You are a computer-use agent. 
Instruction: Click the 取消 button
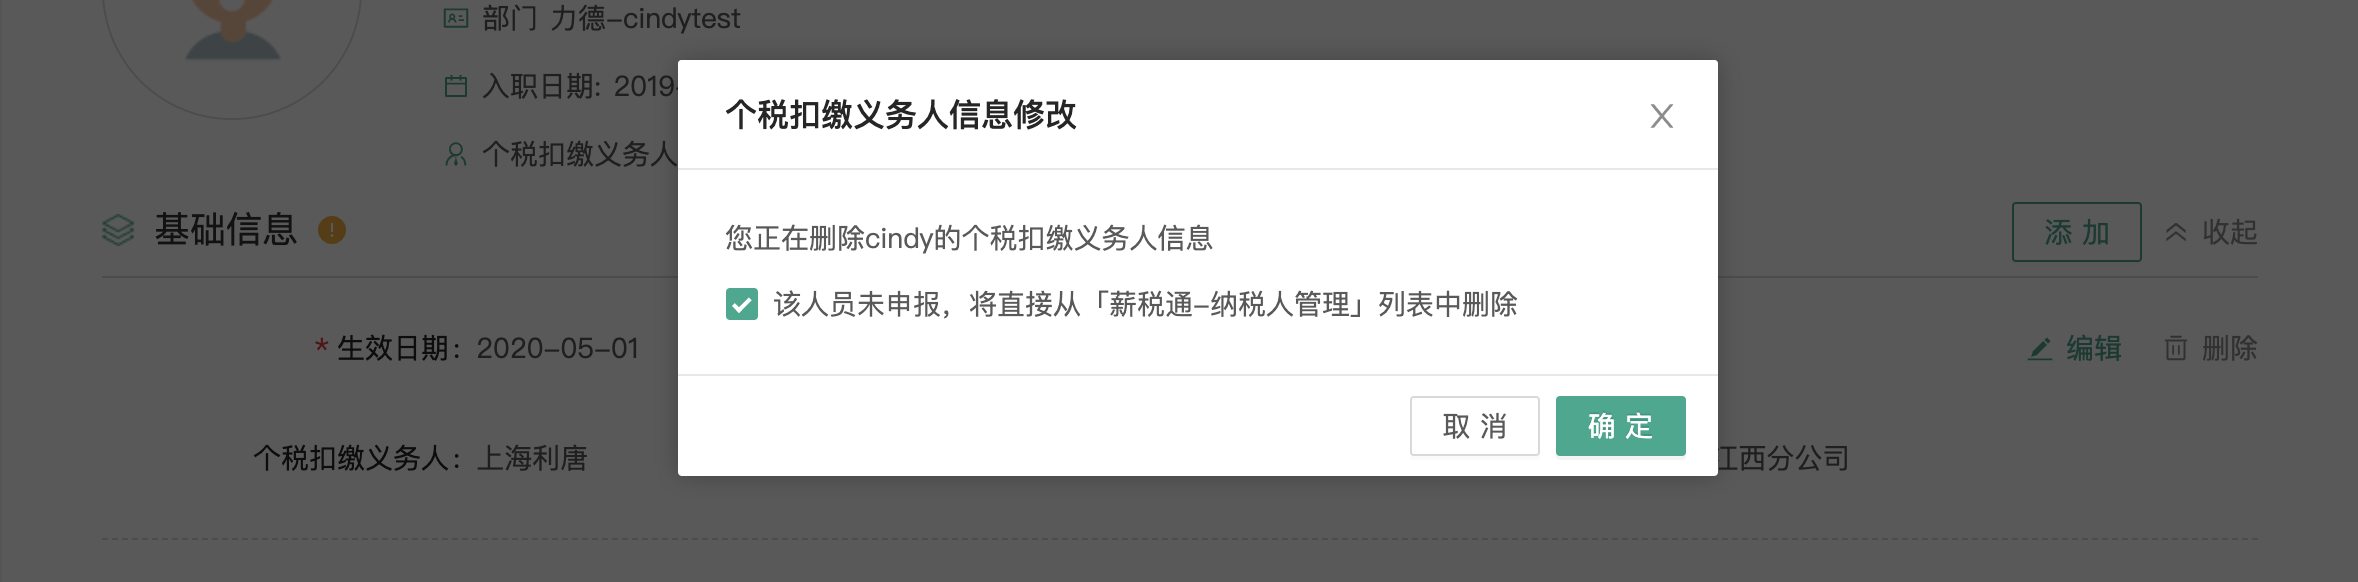pyautogui.click(x=1474, y=426)
